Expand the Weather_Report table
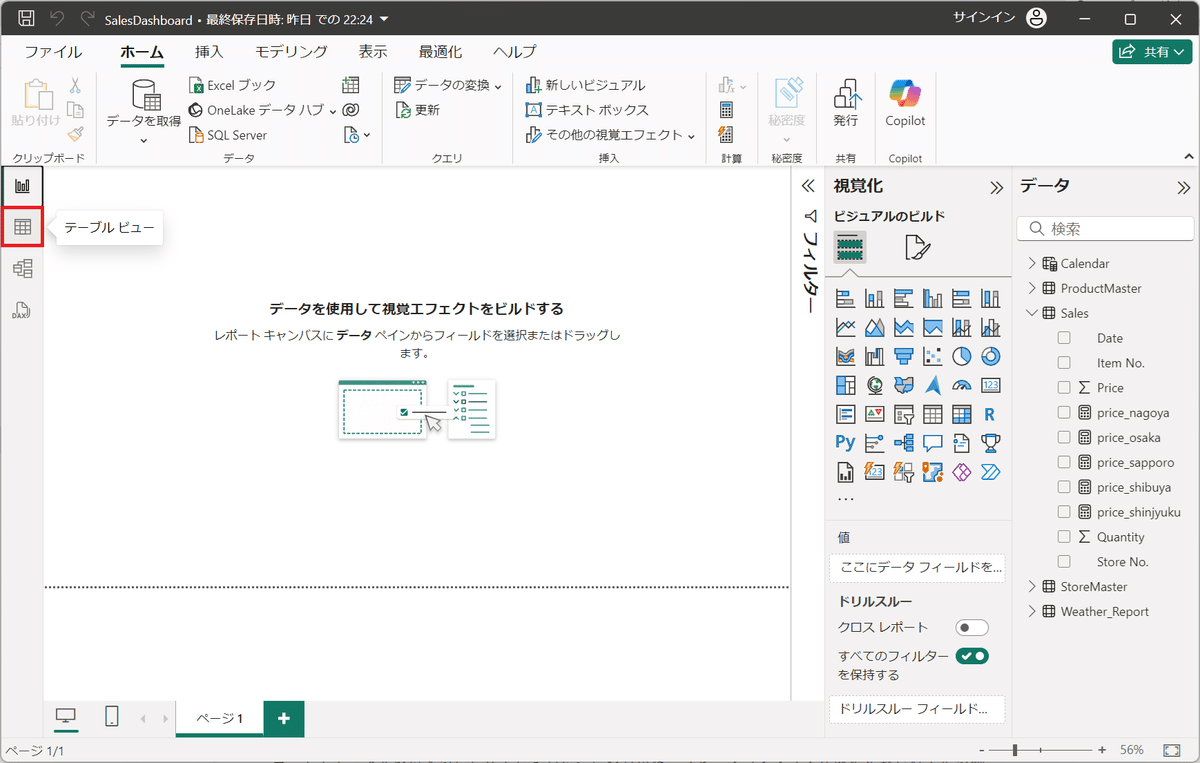 point(1032,611)
